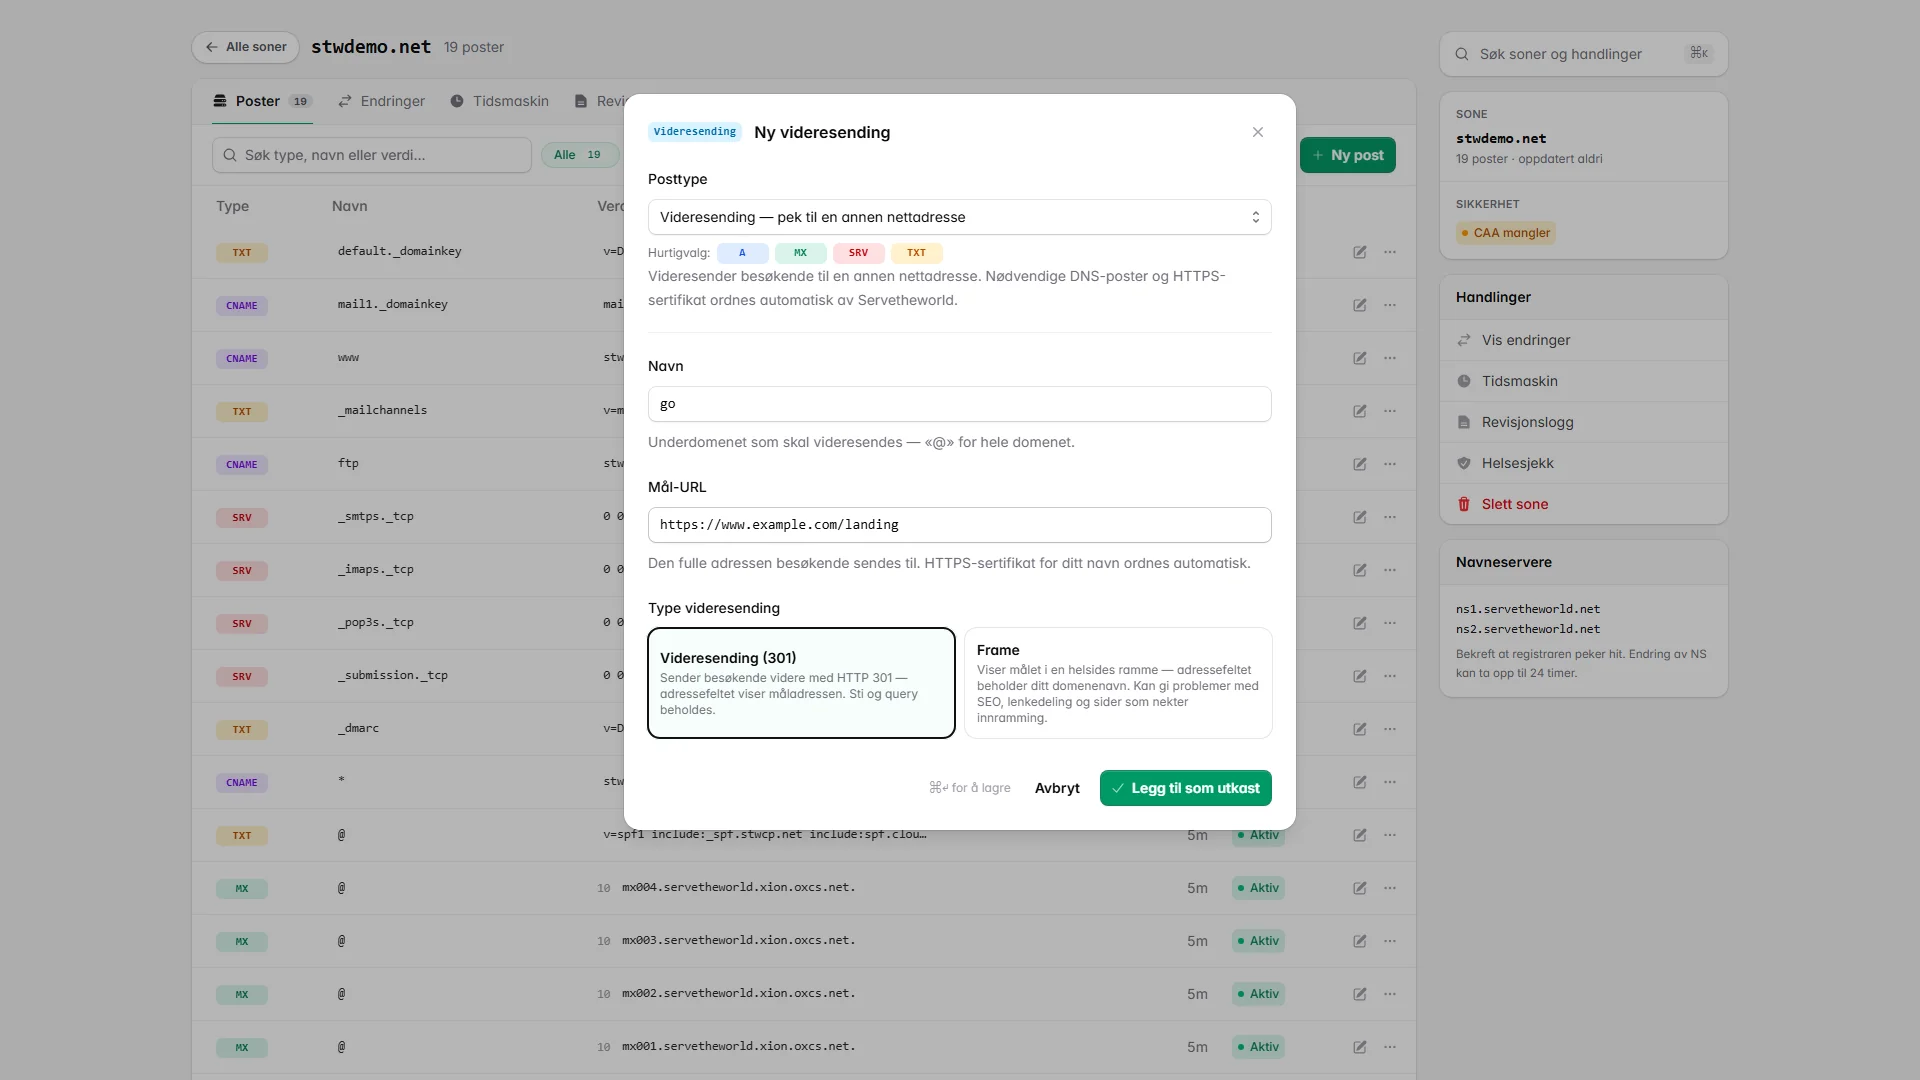The image size is (1920, 1080).
Task: Open more options for _dmarc row
Action: tap(1390, 729)
